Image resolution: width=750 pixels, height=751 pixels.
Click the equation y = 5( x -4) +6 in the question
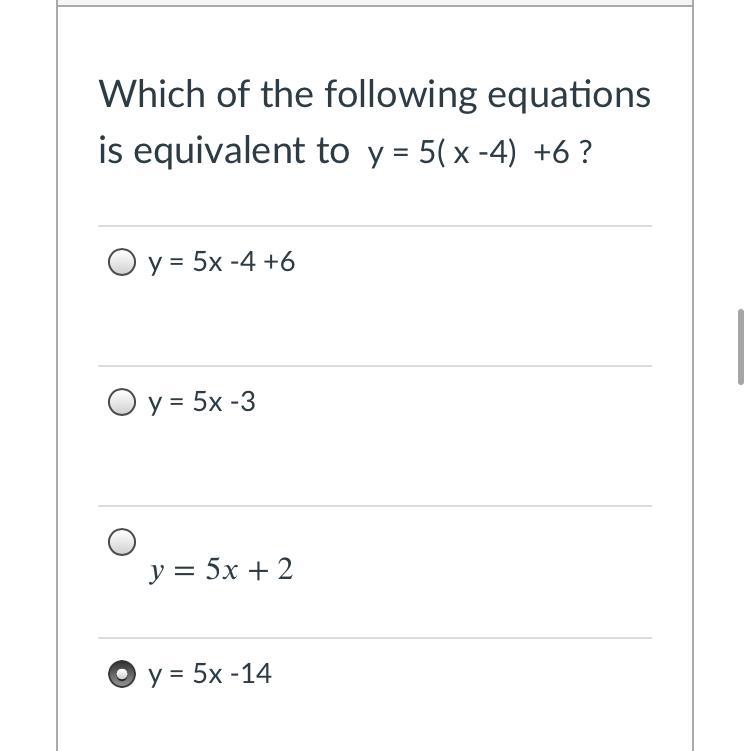pos(470,153)
